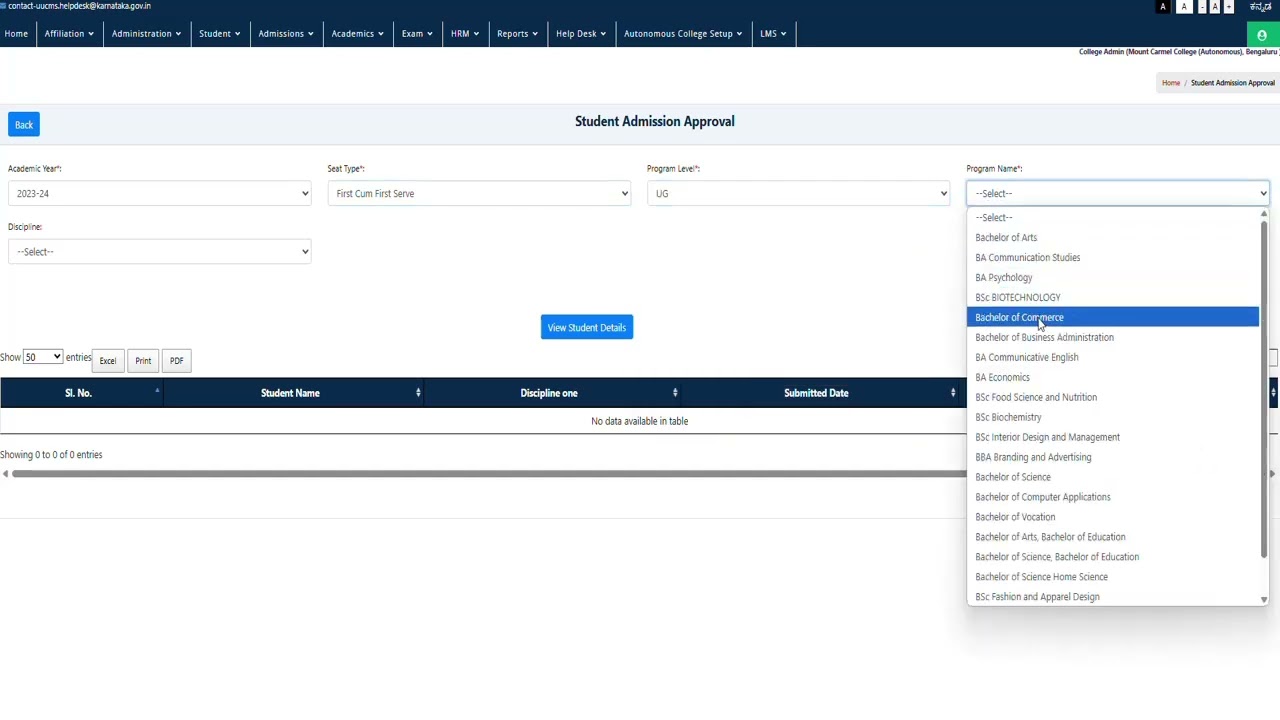Sort table by Sl. No. column

pos(81,393)
